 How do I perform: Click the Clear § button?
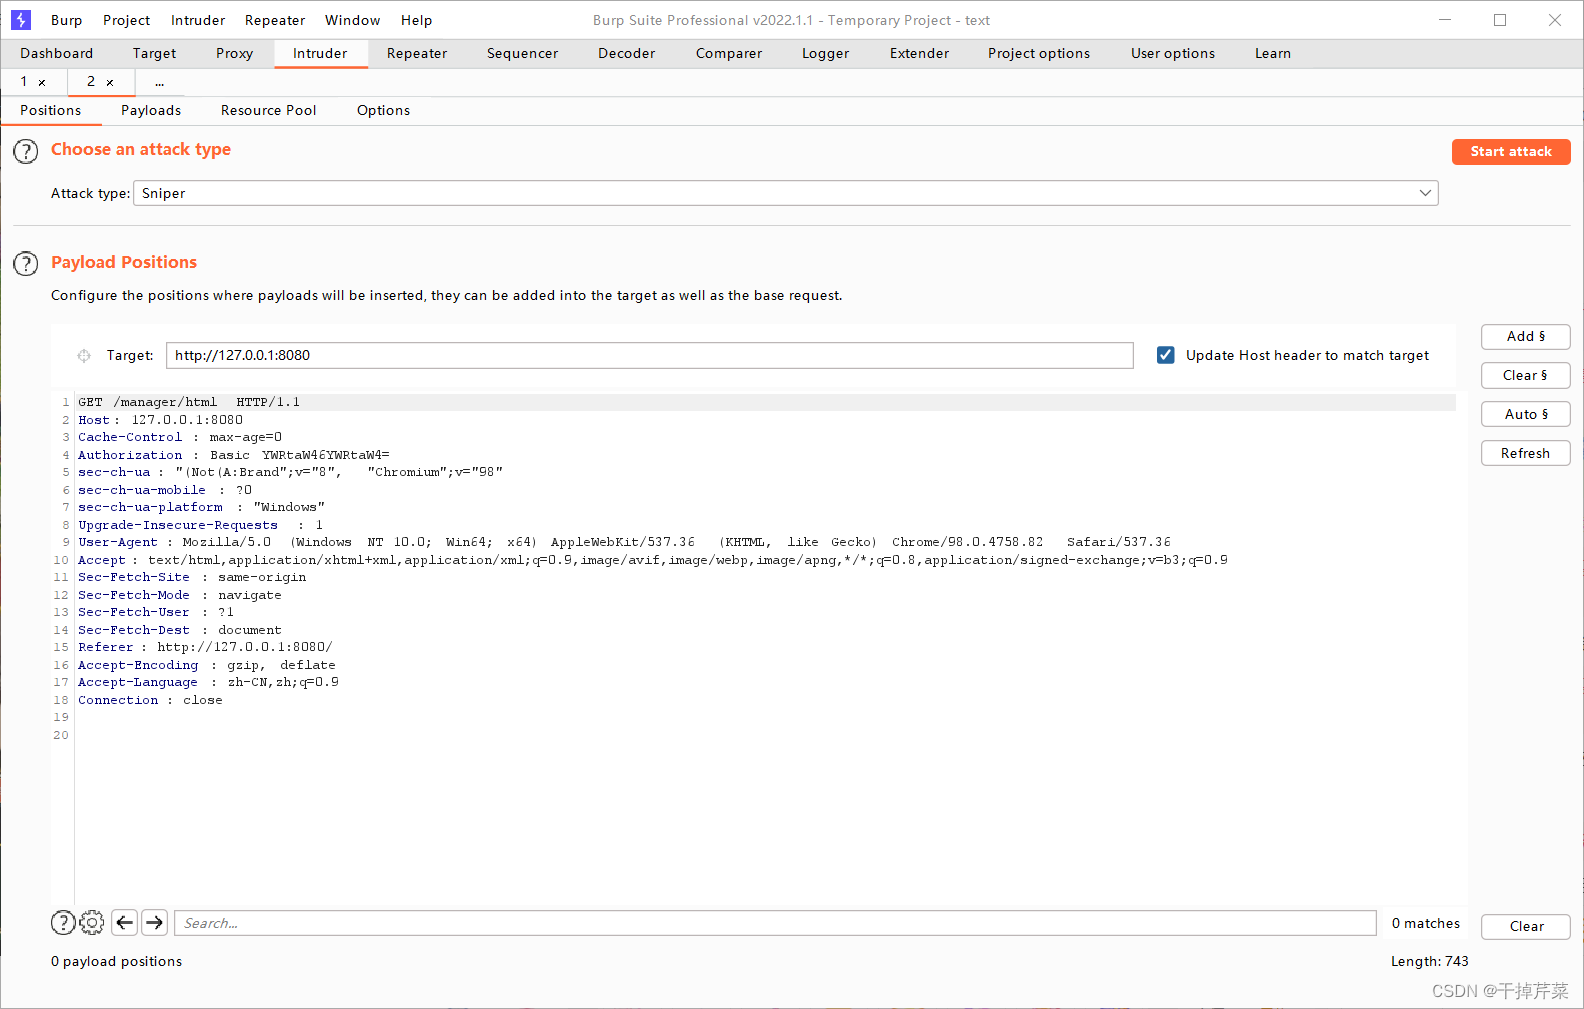(1526, 376)
